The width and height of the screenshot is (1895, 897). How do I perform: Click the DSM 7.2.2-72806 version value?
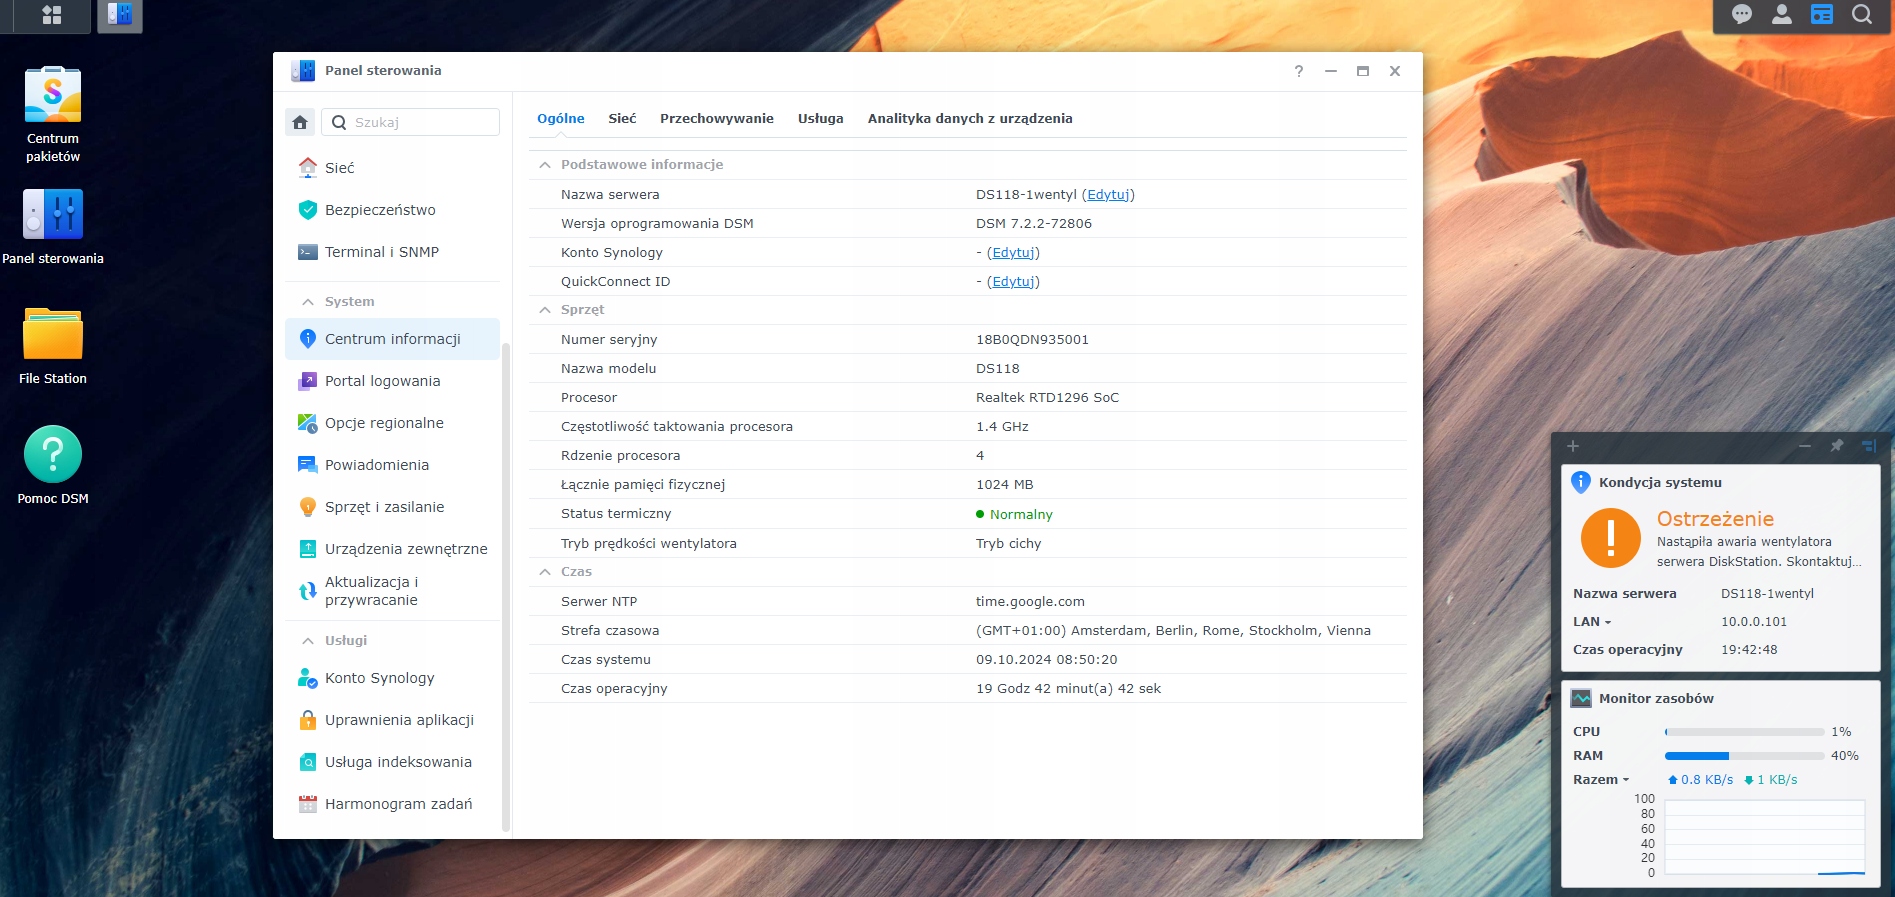click(x=1034, y=224)
